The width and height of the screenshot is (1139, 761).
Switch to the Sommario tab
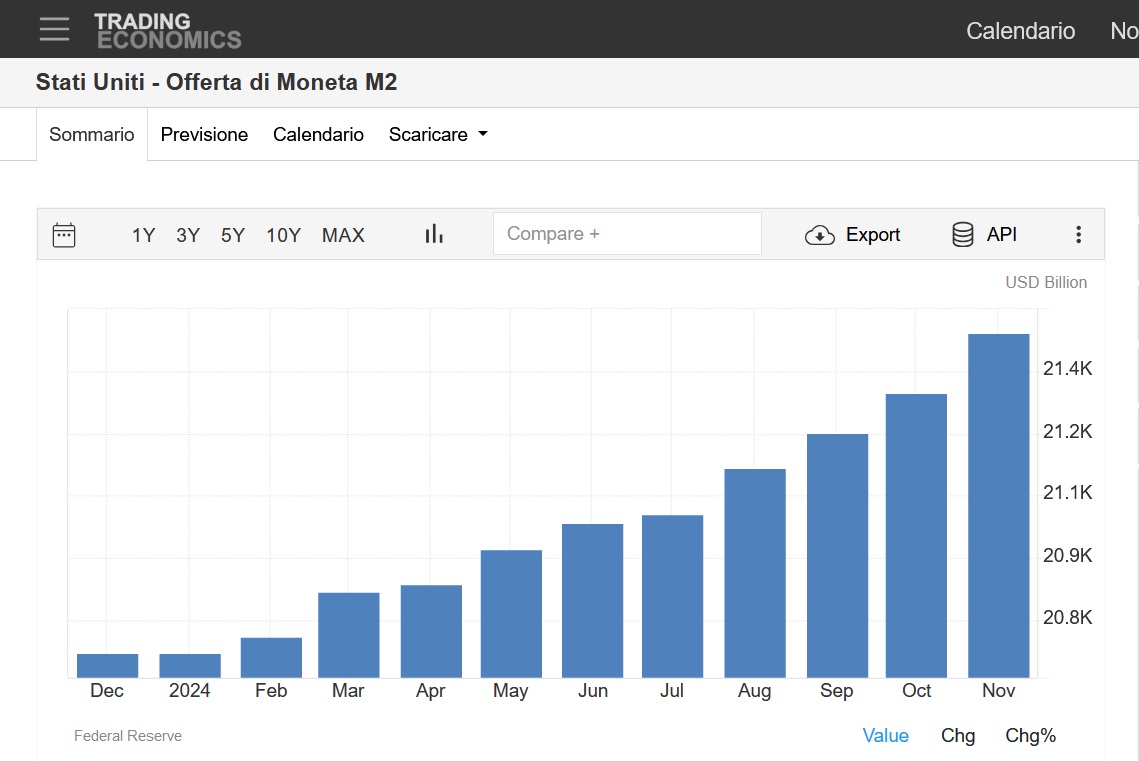coord(92,134)
